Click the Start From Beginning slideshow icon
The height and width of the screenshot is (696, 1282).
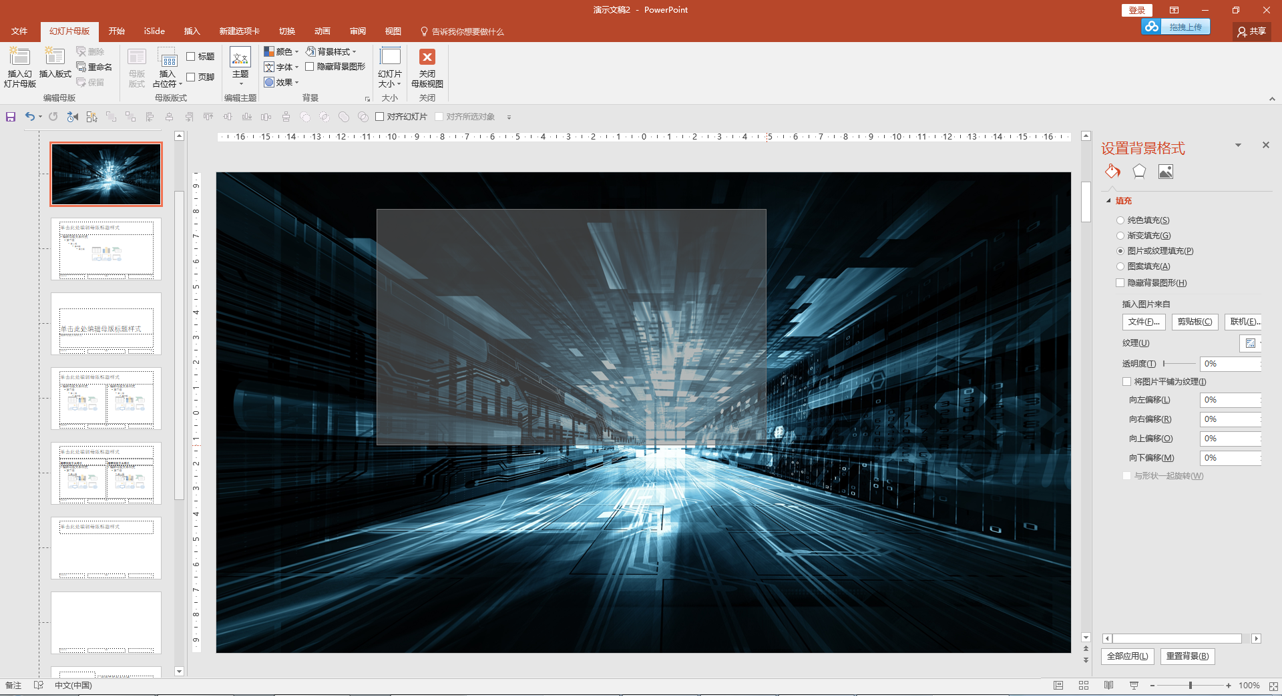pos(72,117)
